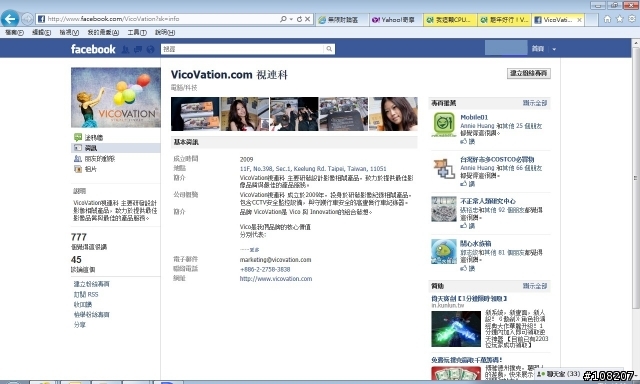Image resolution: width=640 pixels, height=384 pixels.
Task: Open Facebook notifications globe icon
Action: pos(150,49)
